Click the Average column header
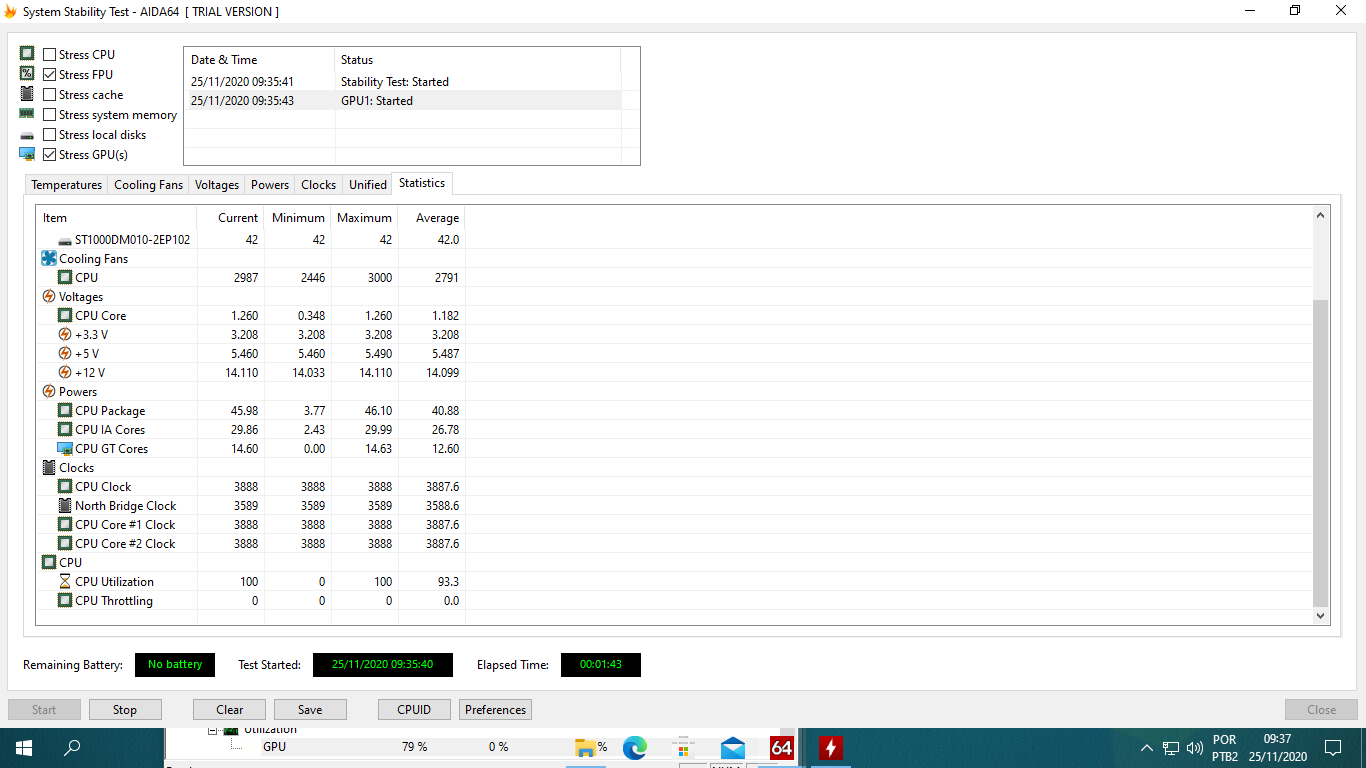1366x768 pixels. pyautogui.click(x=431, y=218)
